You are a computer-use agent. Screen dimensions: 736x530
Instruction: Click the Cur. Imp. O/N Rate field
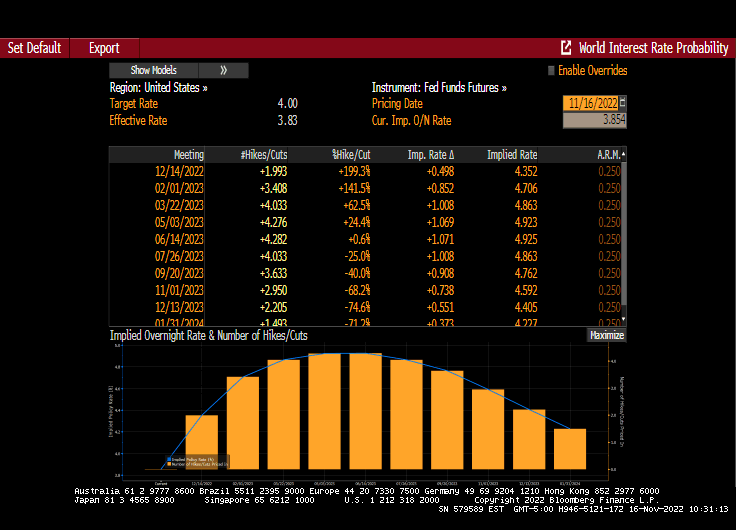(594, 120)
